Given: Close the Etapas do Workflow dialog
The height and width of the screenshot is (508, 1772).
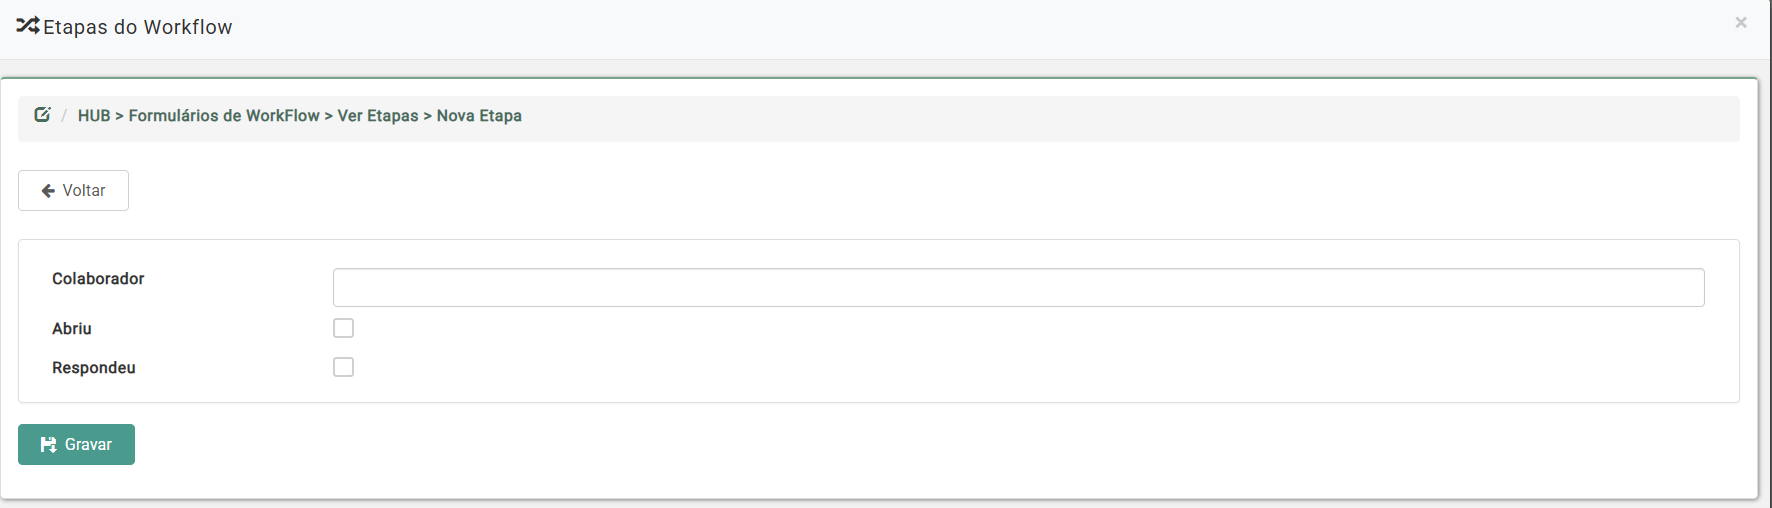Looking at the screenshot, I should [x=1741, y=23].
